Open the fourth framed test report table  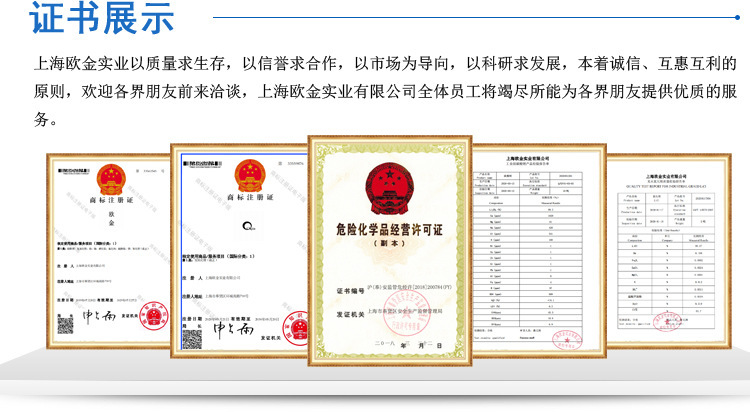(x=539, y=250)
